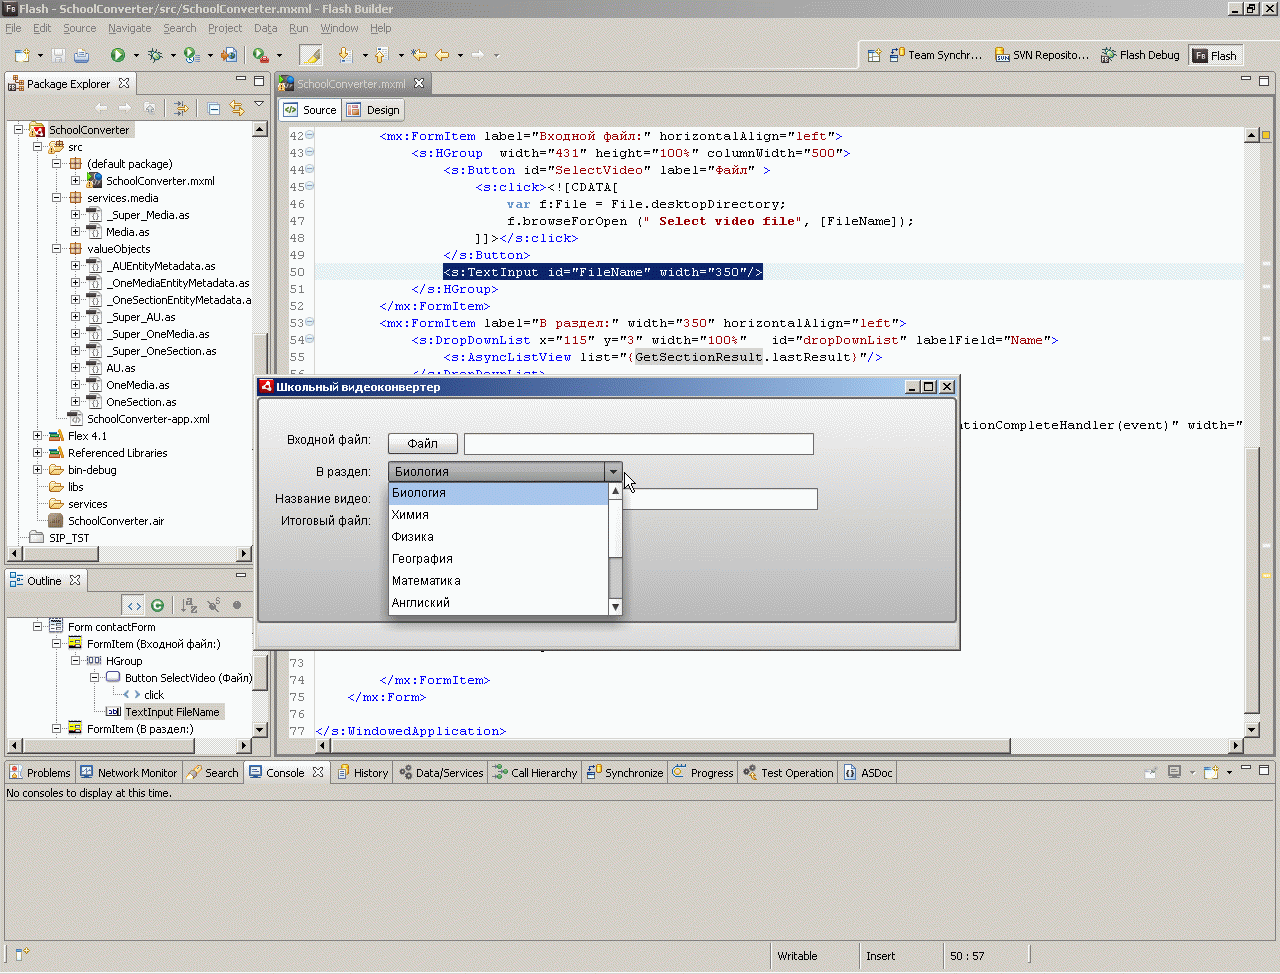Viewport: 1280px width, 974px height.
Task: Click the green Run button in toolbar
Action: click(118, 55)
